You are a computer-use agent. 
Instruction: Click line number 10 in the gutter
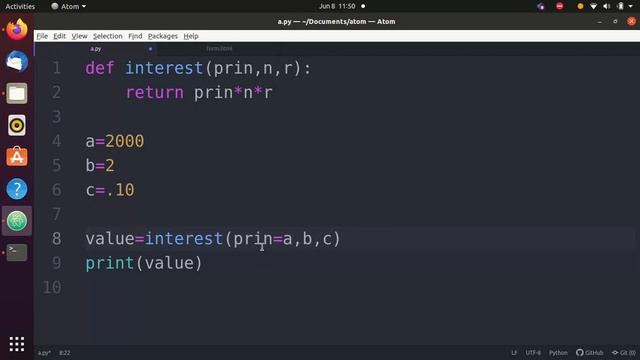pos(52,287)
